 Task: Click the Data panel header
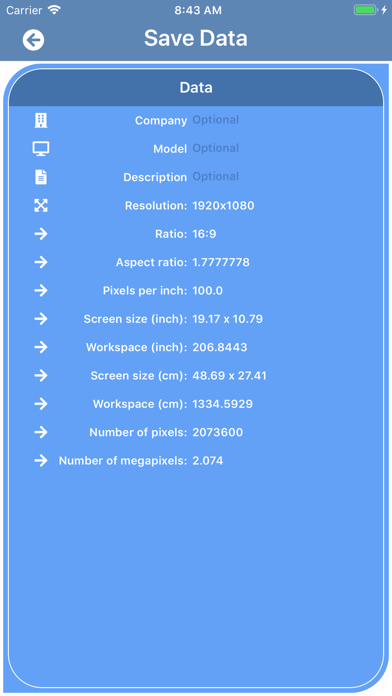tap(196, 87)
